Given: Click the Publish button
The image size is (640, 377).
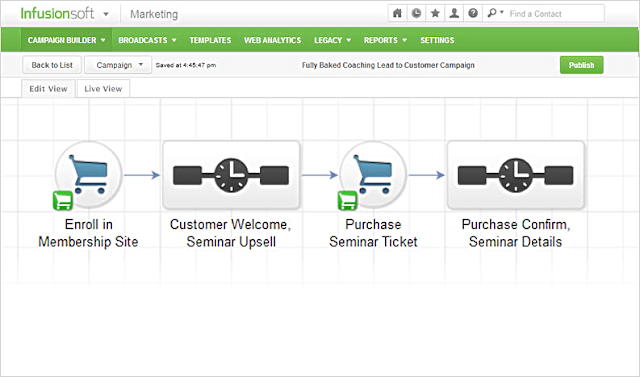Looking at the screenshot, I should point(581,65).
